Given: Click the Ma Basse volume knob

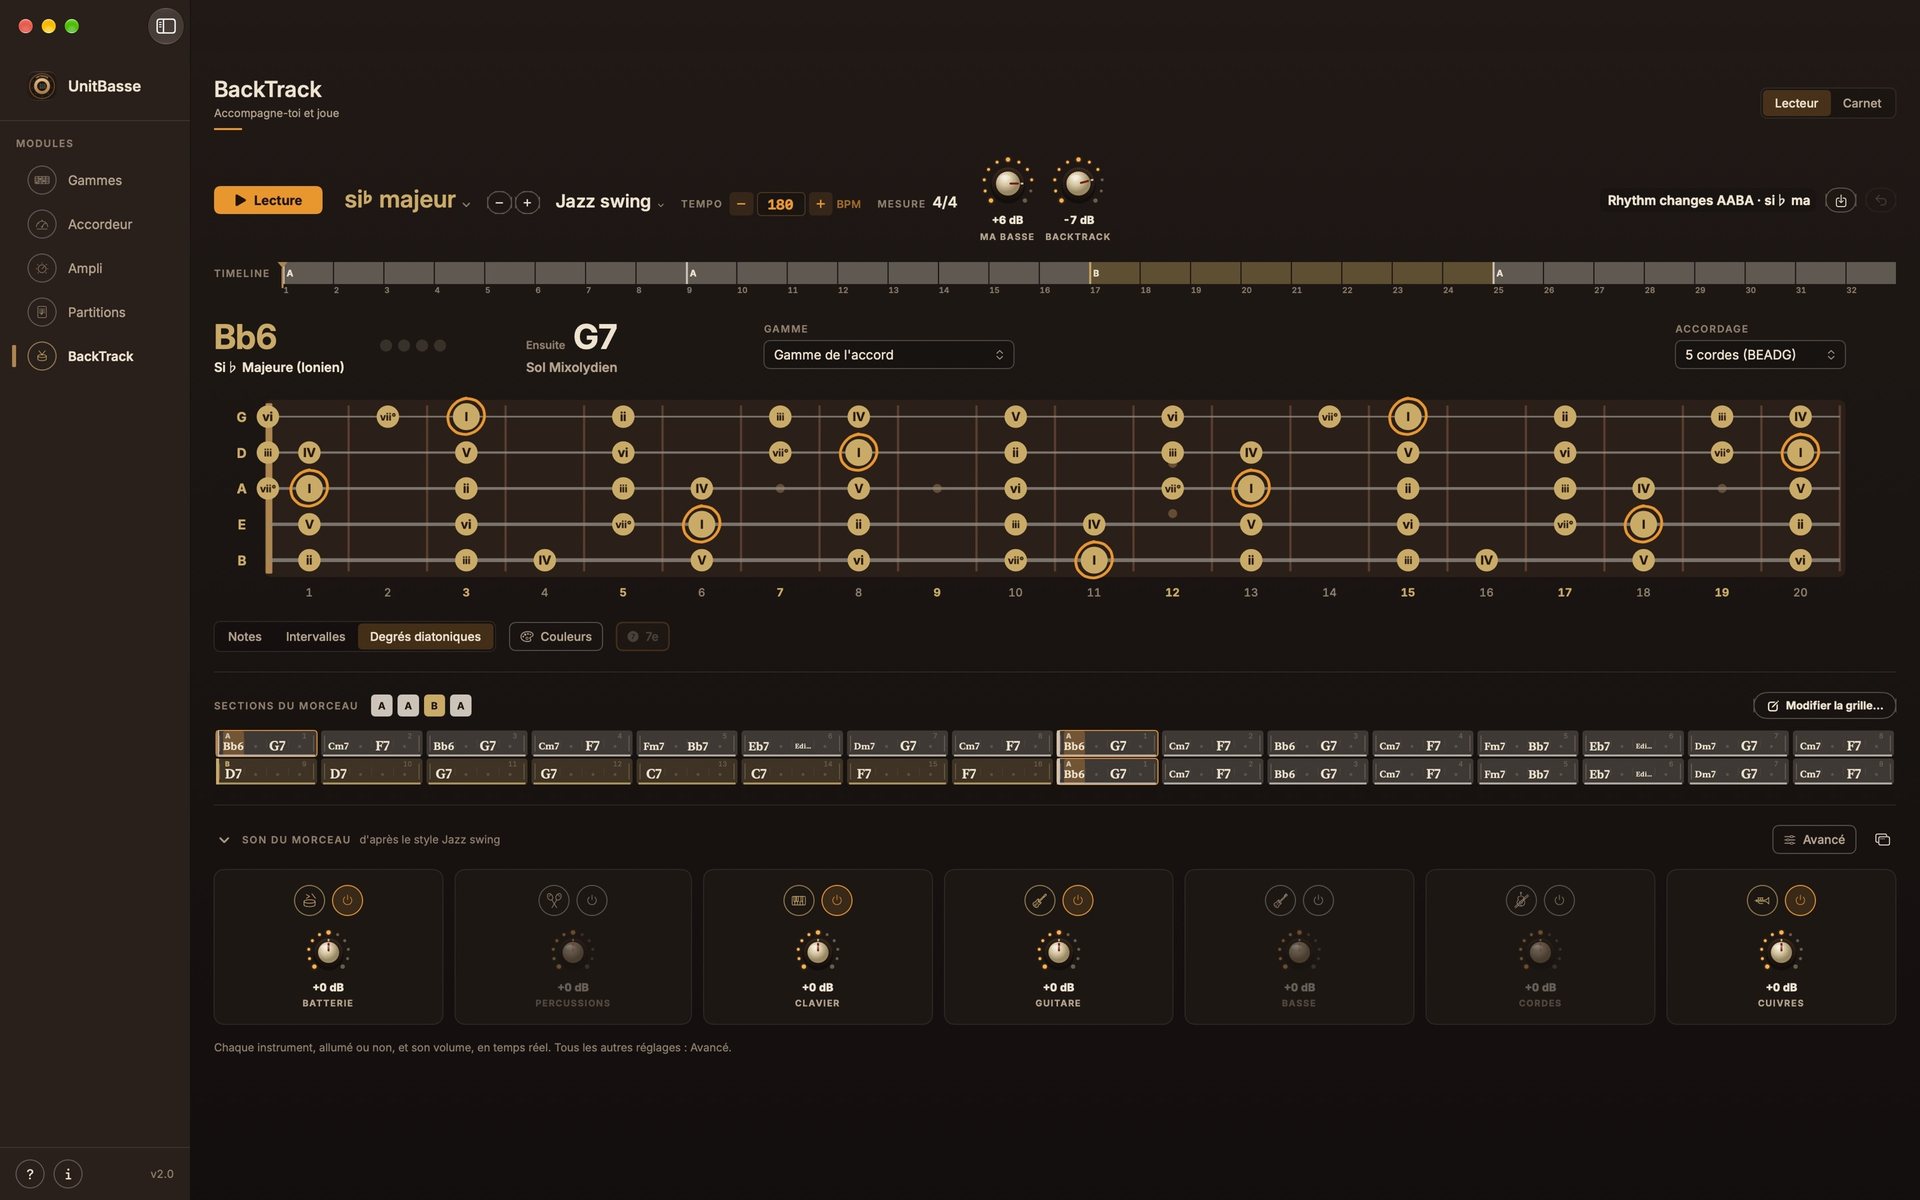Looking at the screenshot, I should pyautogui.click(x=1007, y=183).
